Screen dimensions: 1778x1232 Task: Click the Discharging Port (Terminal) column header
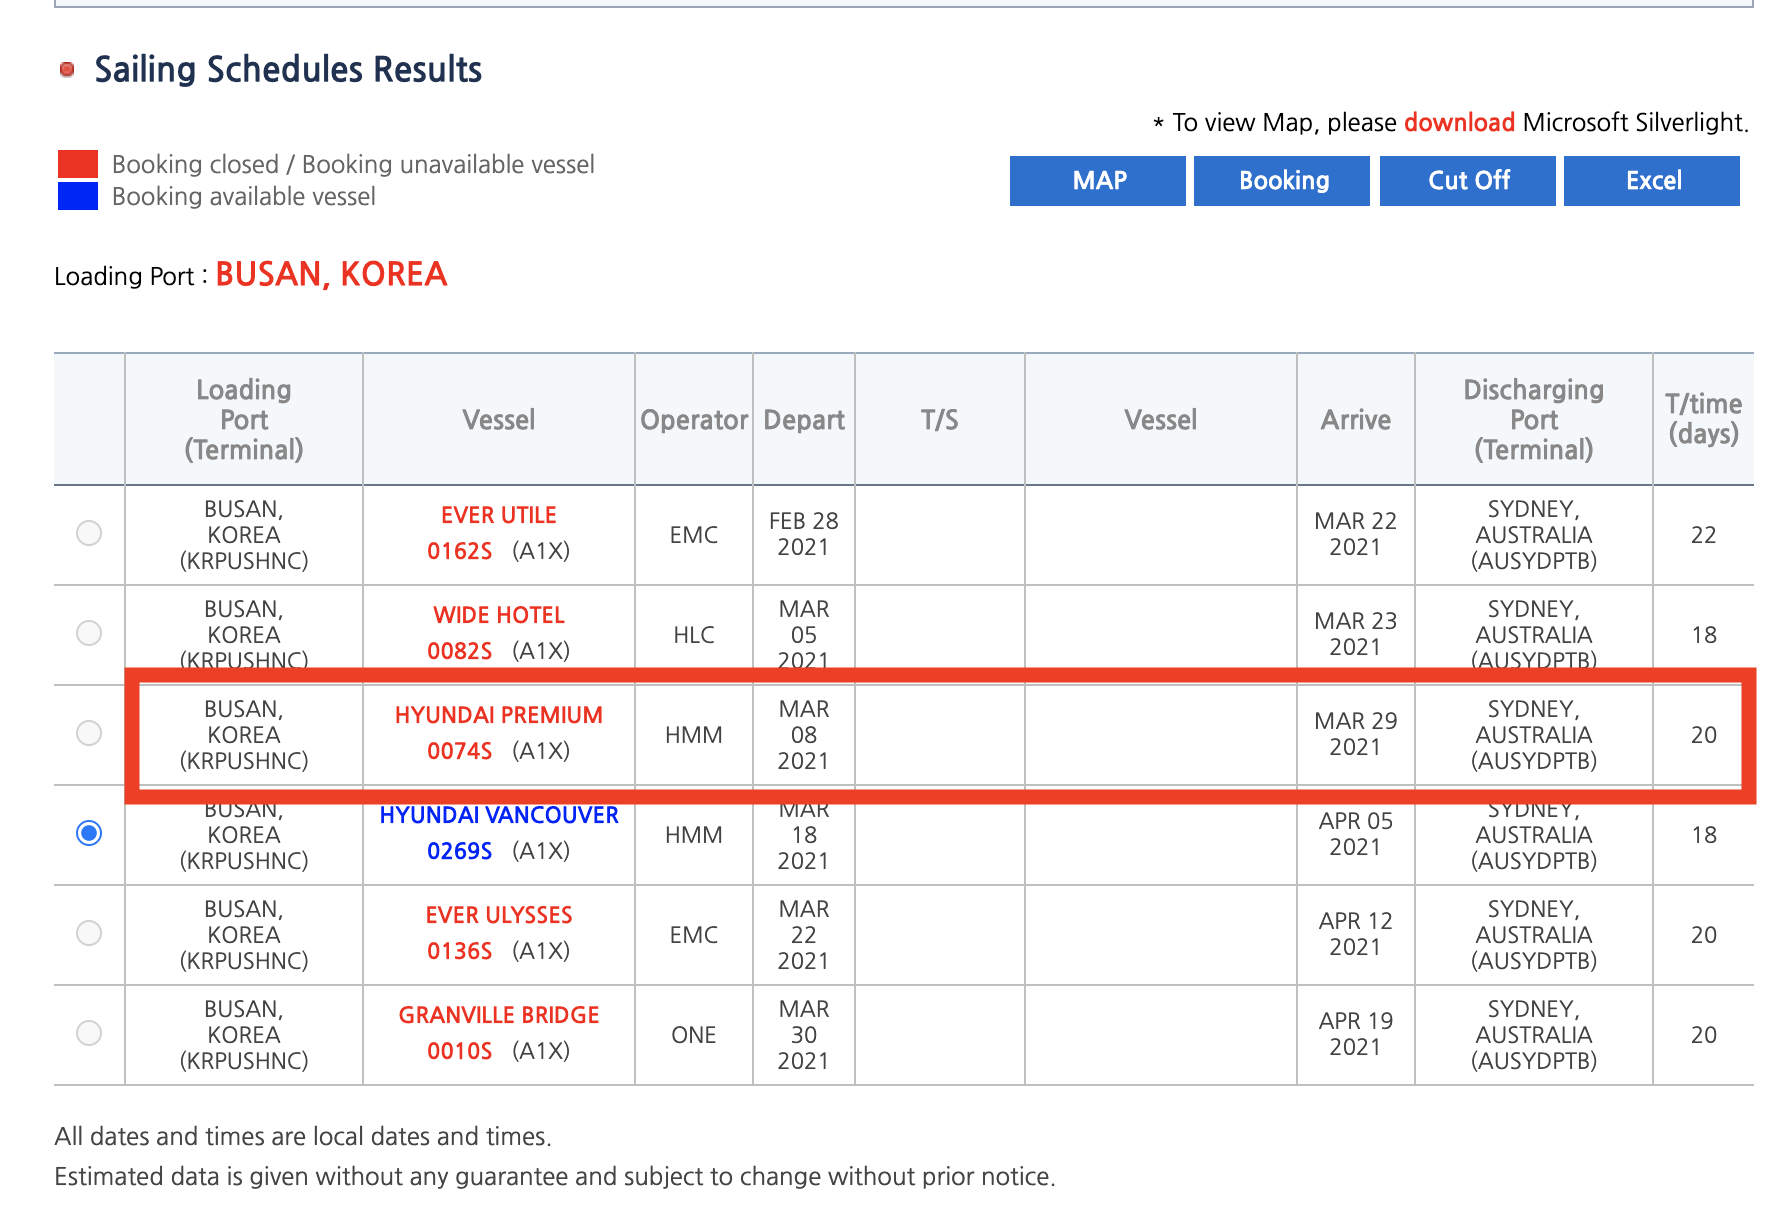click(1534, 420)
